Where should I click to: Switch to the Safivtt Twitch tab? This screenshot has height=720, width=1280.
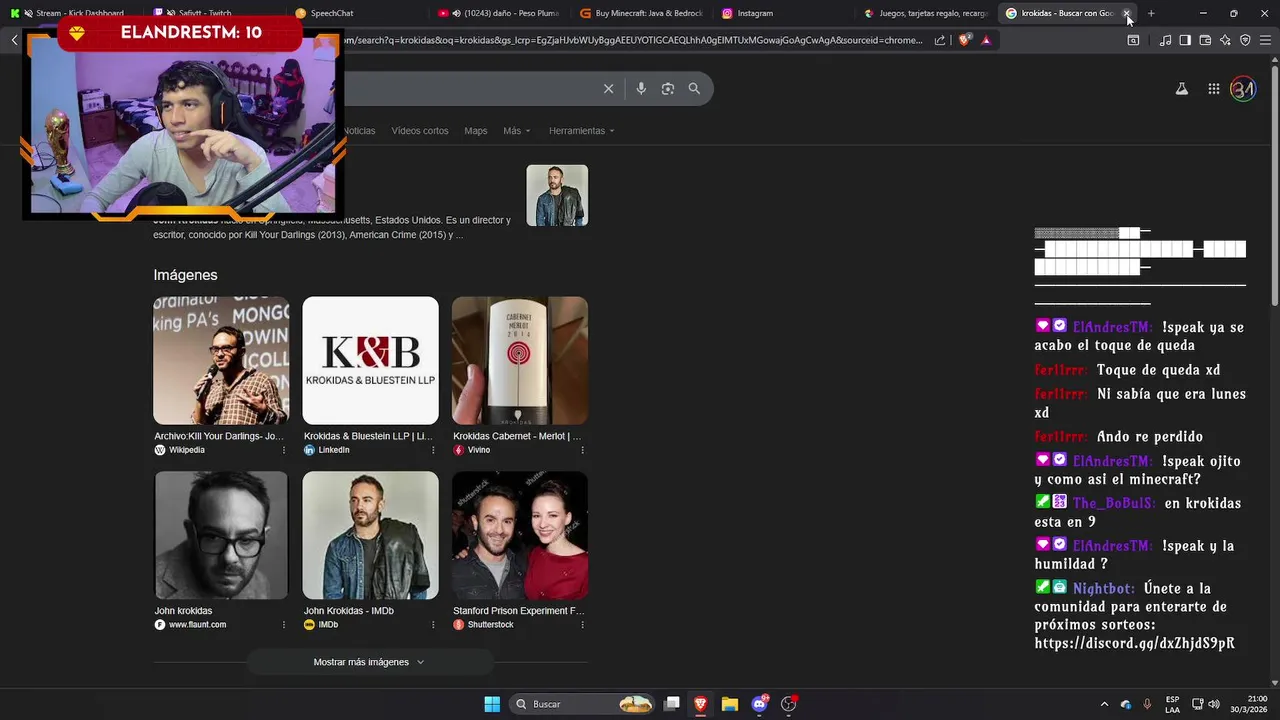click(x=213, y=13)
